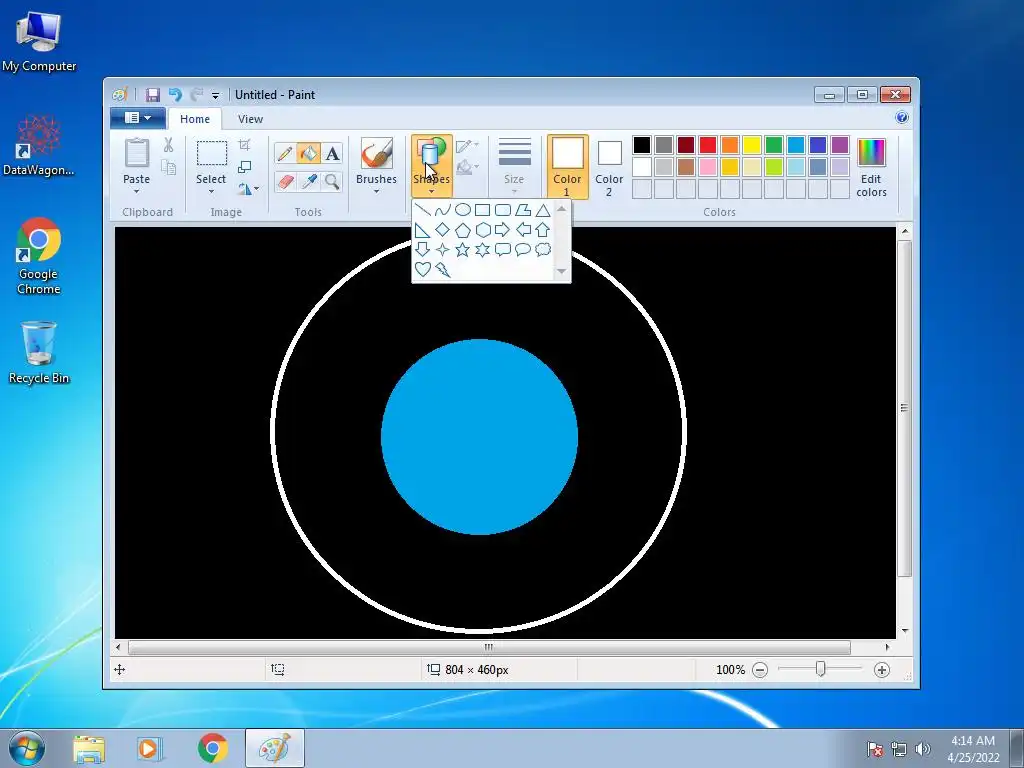
Task: Open the Paste dropdown arrow
Action: pyautogui.click(x=136, y=191)
